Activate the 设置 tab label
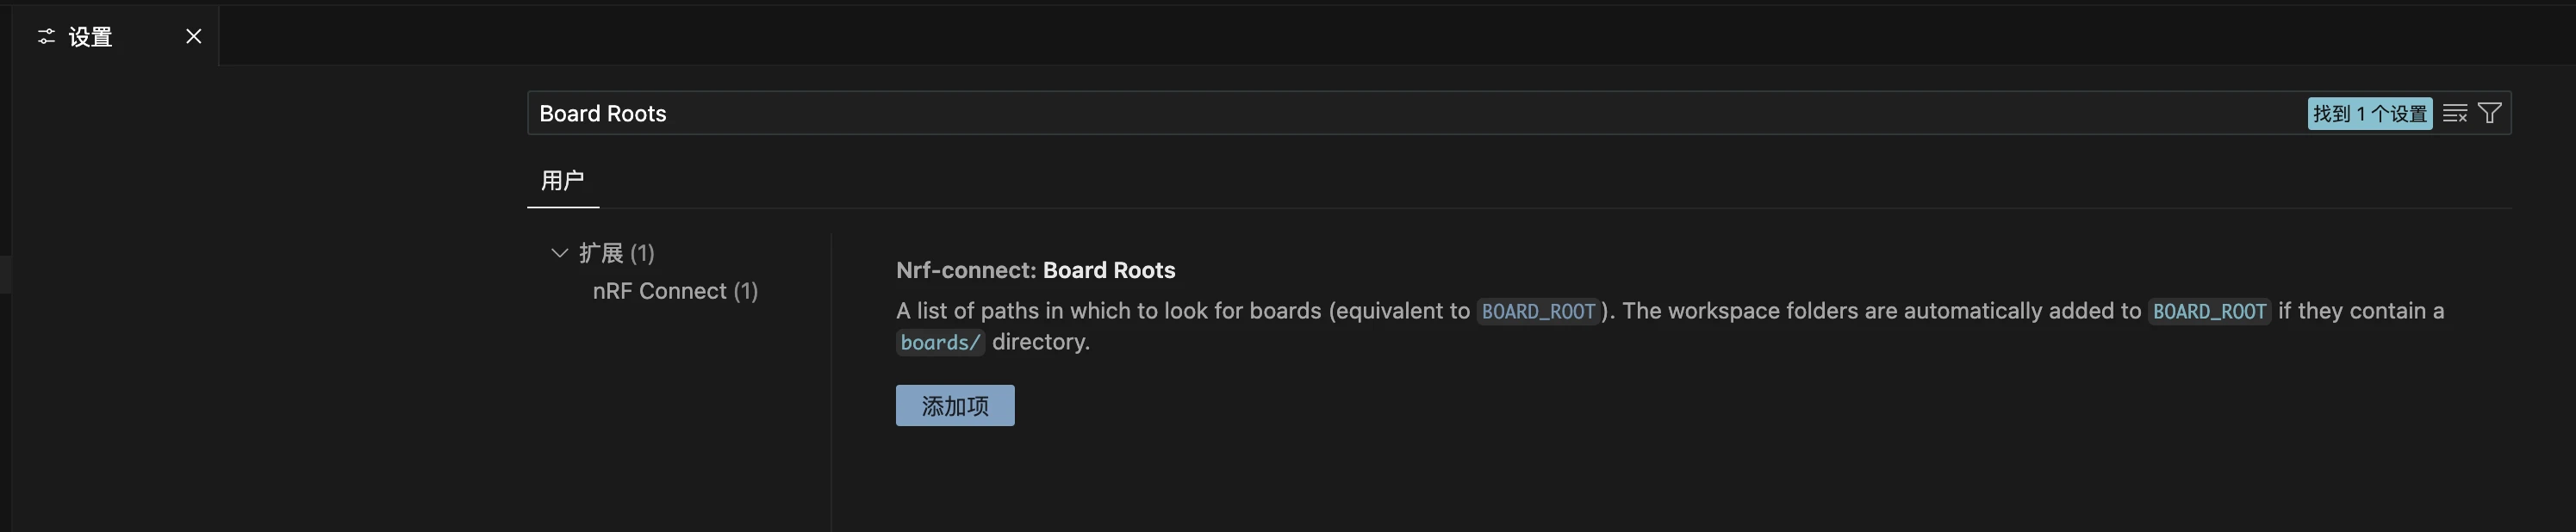The image size is (2576, 532). 90,37
